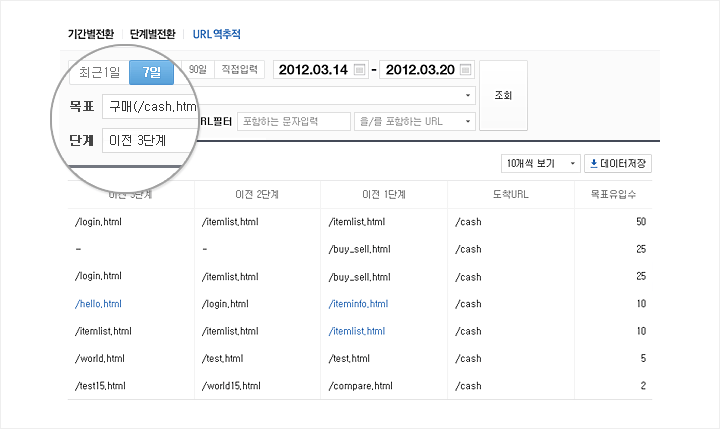The width and height of the screenshot is (720, 429).
Task: Click the 조회 search button
Action: tap(503, 95)
